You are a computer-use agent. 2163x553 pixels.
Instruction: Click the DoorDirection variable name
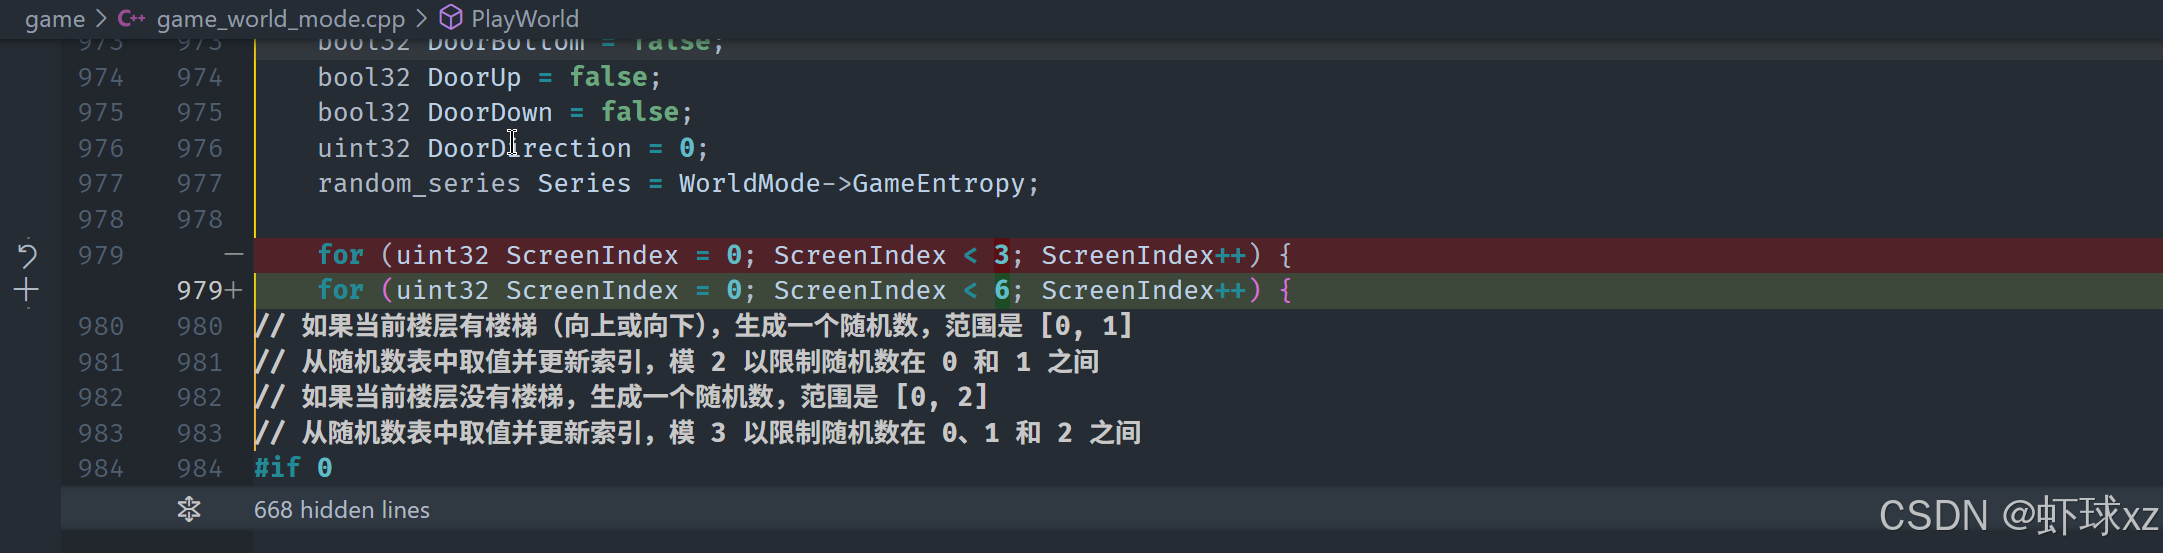click(530, 148)
